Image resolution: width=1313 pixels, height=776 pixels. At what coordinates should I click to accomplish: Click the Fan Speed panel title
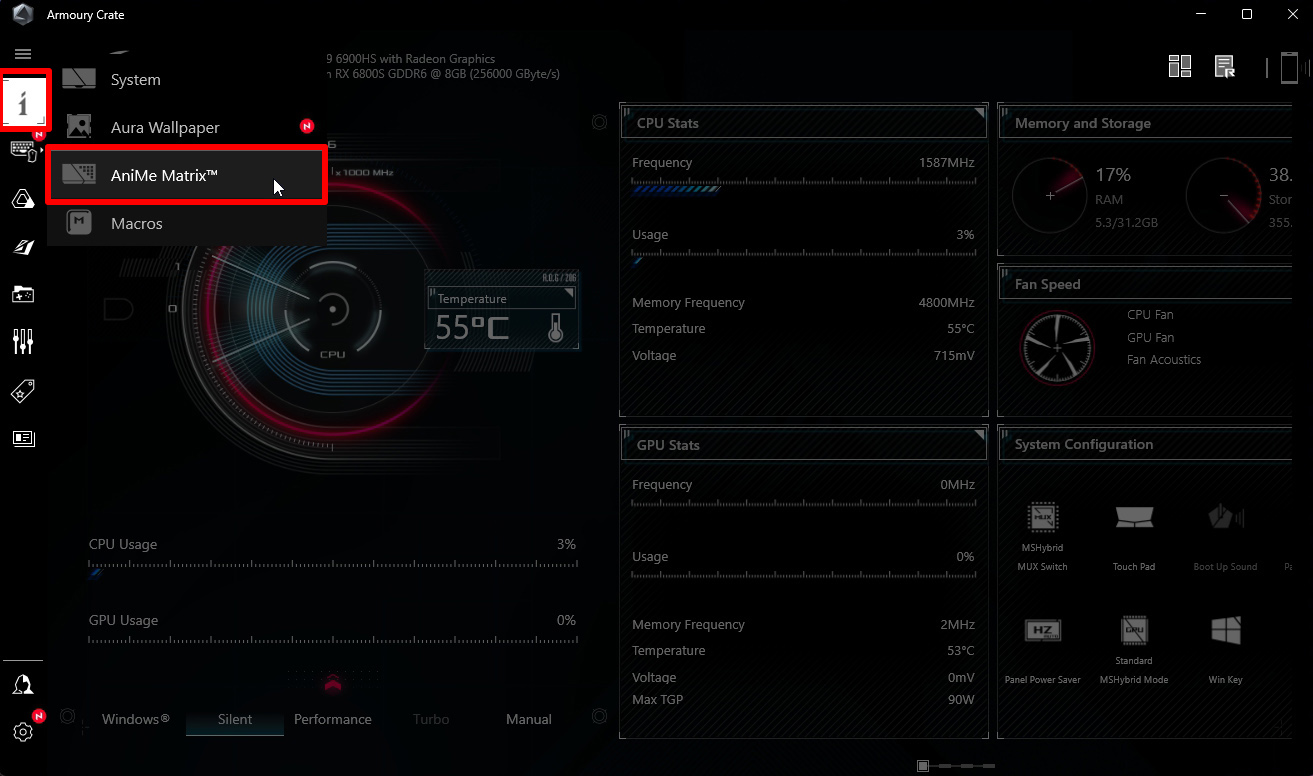tap(1047, 284)
